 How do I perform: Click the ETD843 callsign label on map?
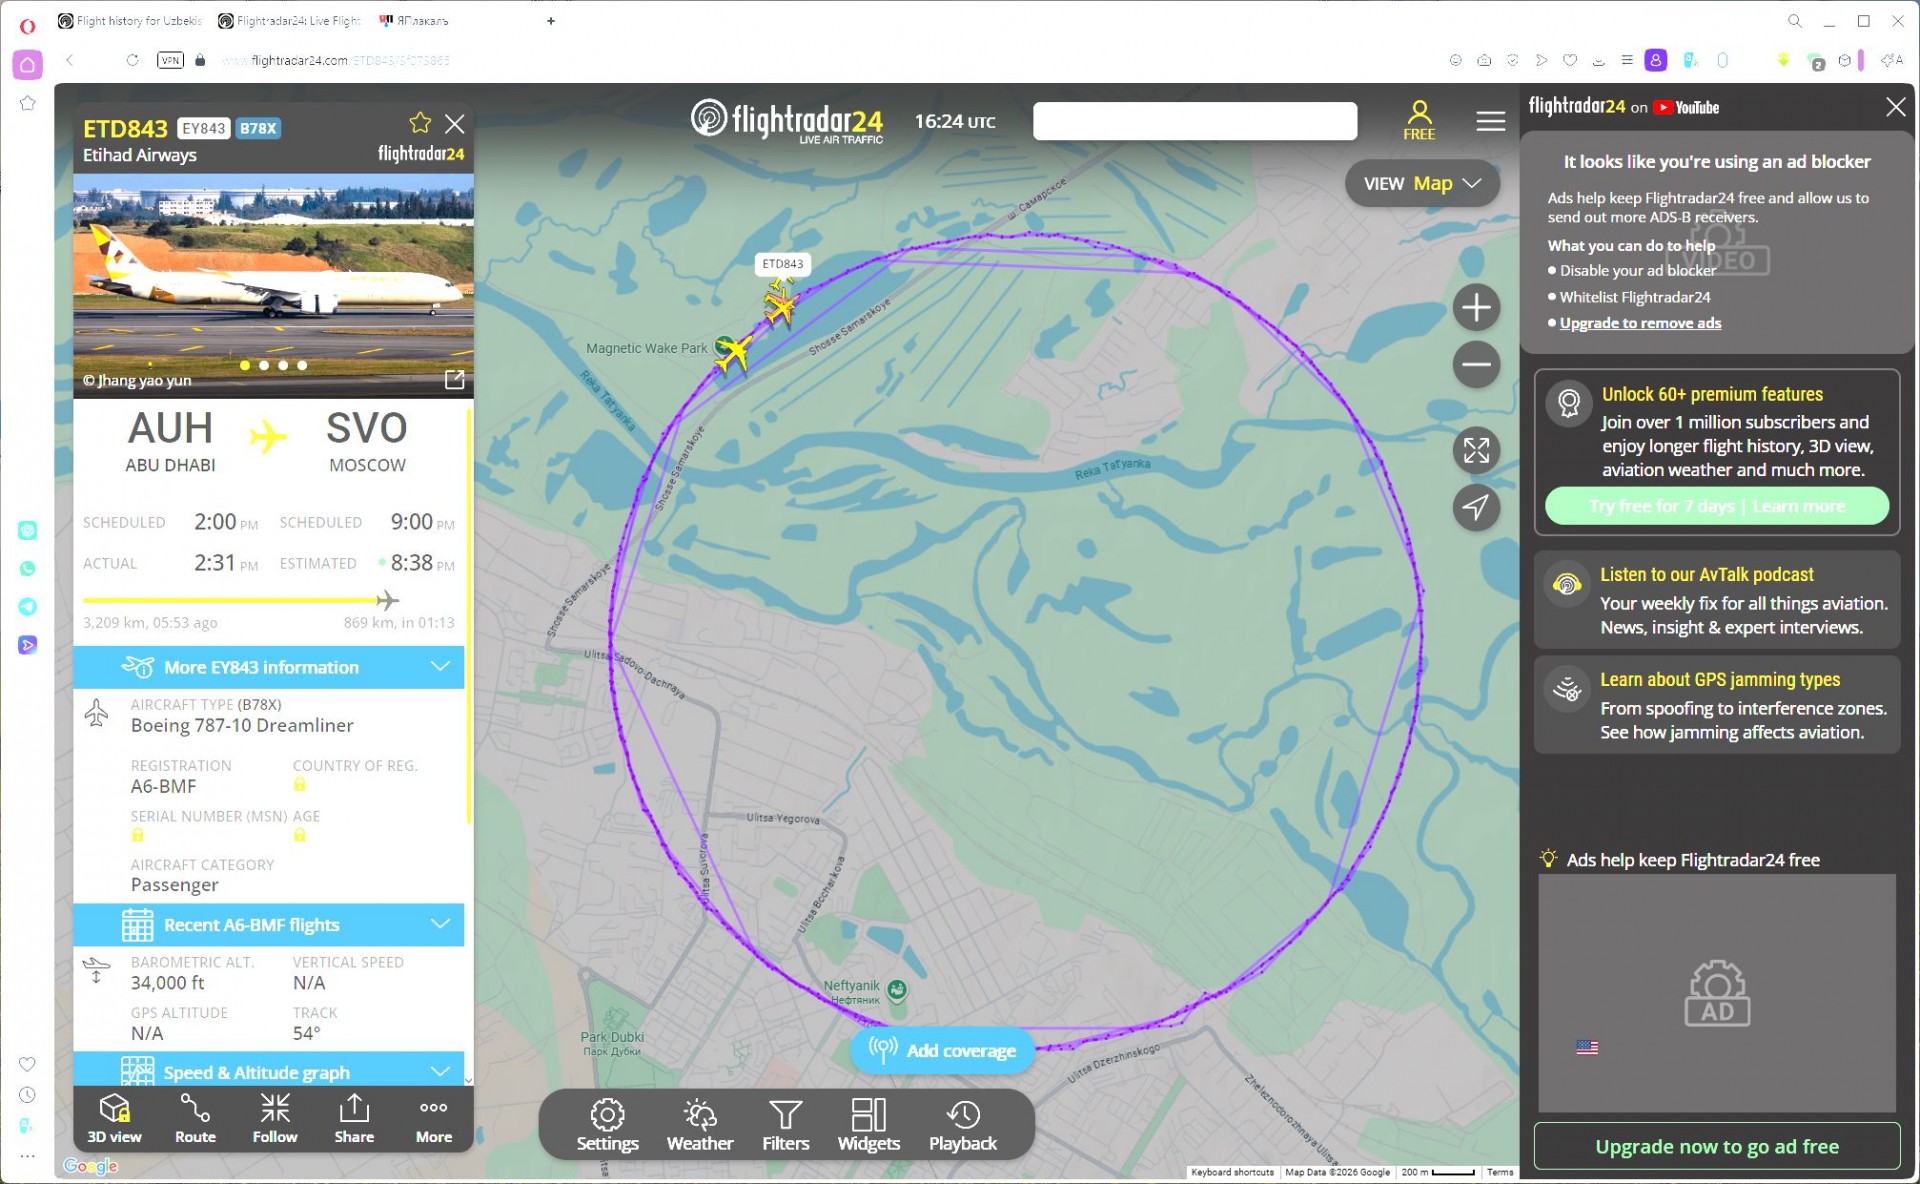pyautogui.click(x=783, y=264)
